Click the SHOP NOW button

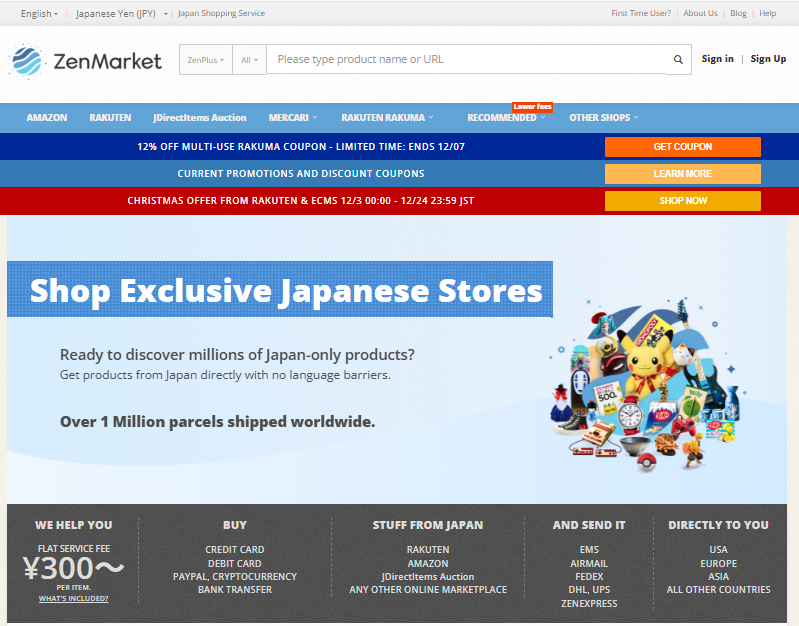pyautogui.click(x=683, y=201)
